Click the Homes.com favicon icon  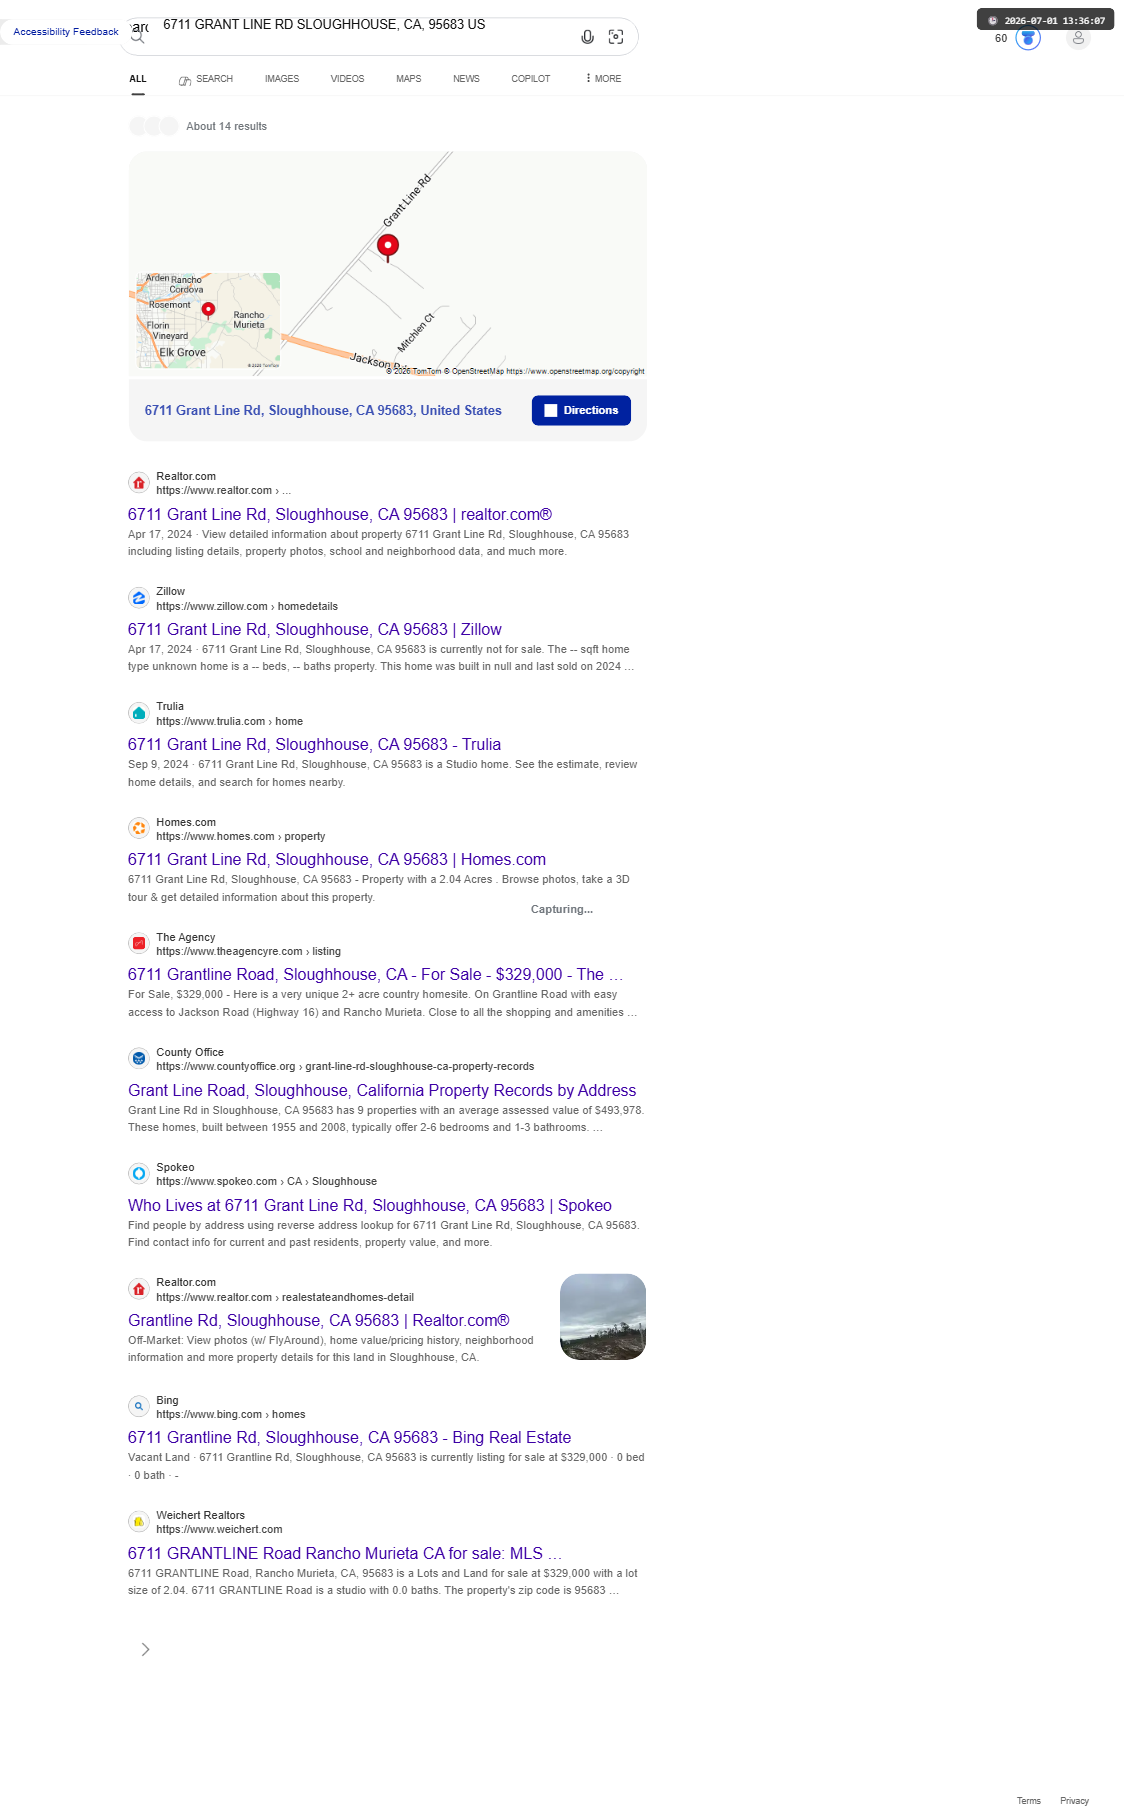(x=139, y=828)
